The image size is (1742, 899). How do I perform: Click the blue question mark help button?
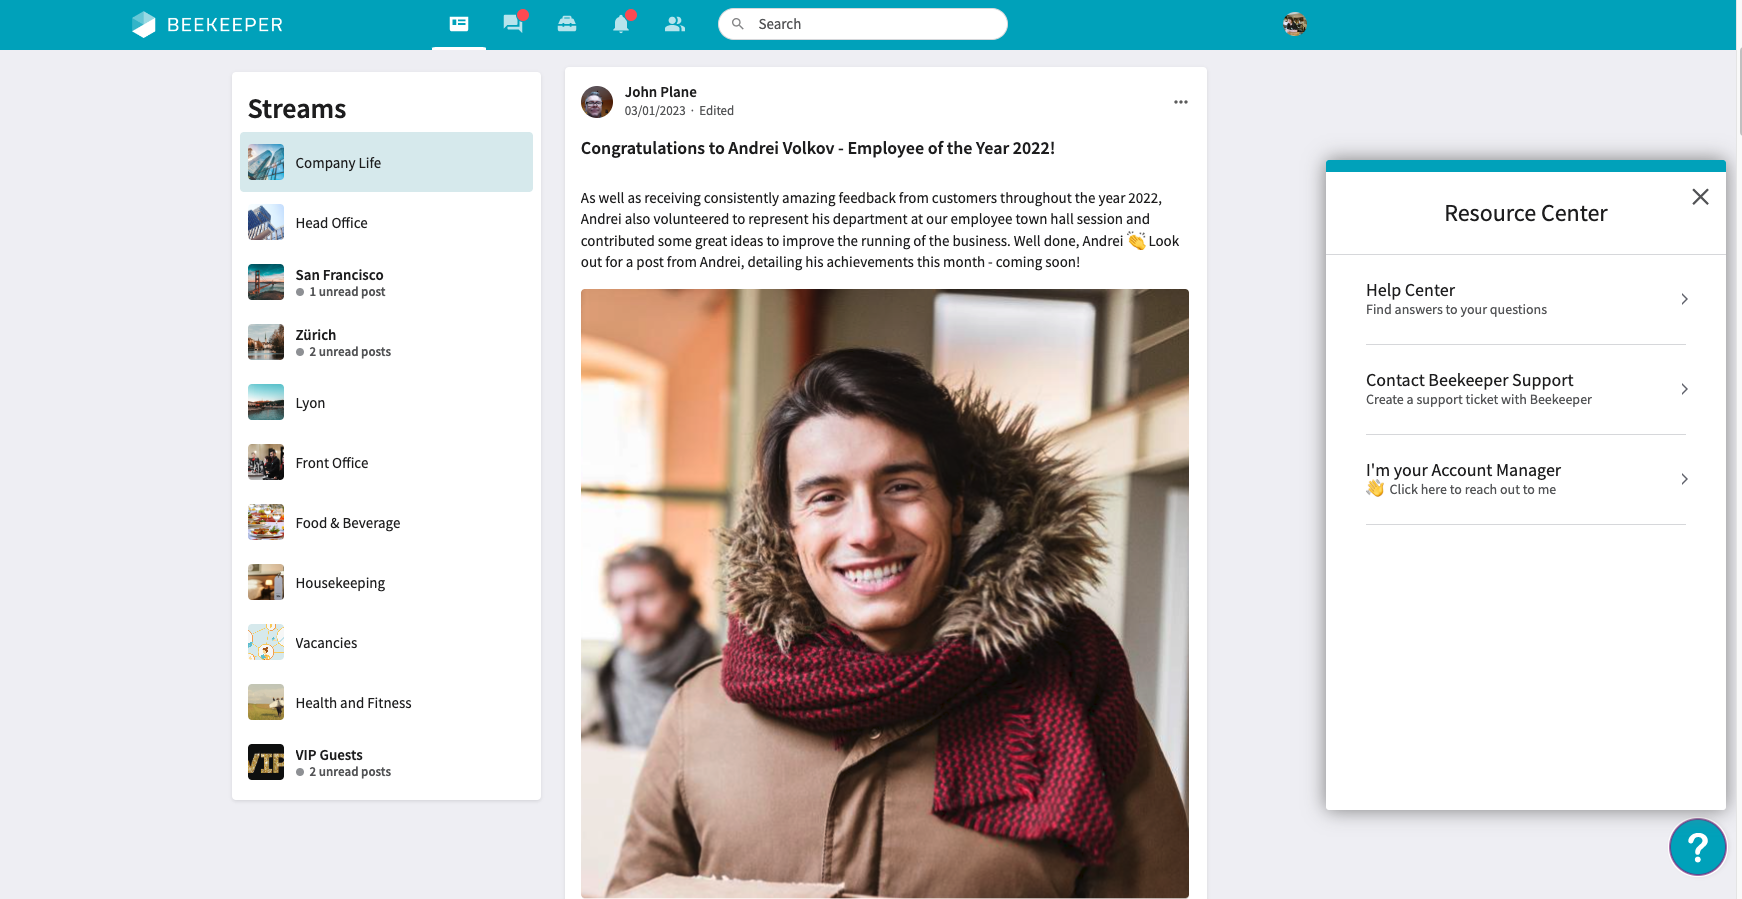(1697, 847)
